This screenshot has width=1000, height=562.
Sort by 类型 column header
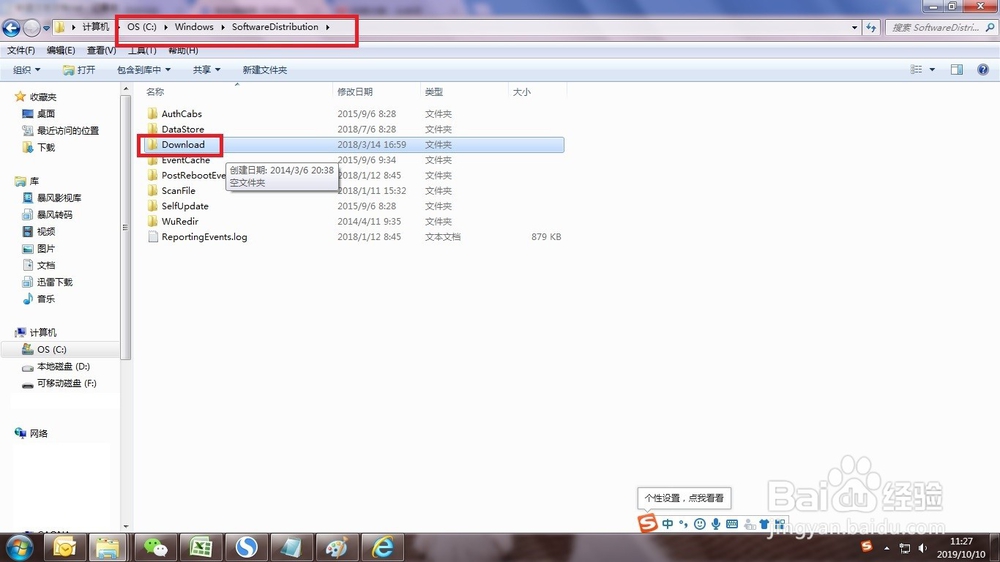434,92
